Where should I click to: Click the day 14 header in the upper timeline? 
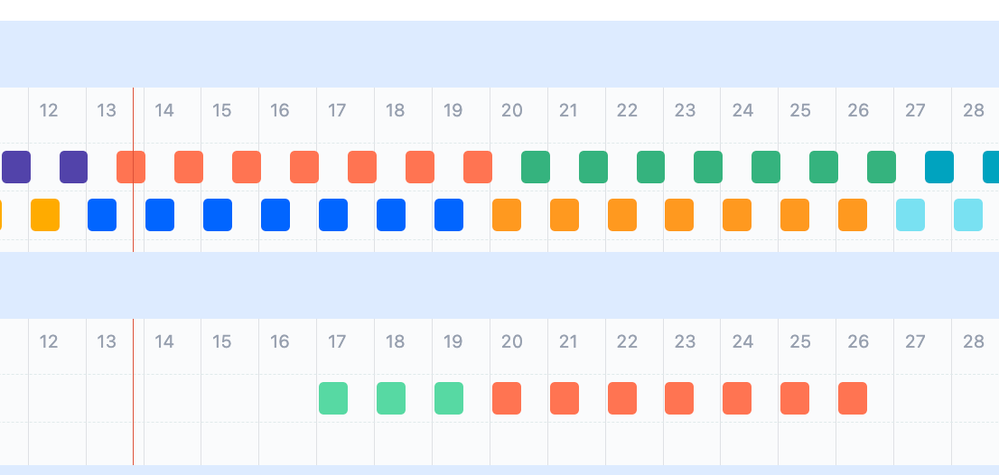point(164,111)
